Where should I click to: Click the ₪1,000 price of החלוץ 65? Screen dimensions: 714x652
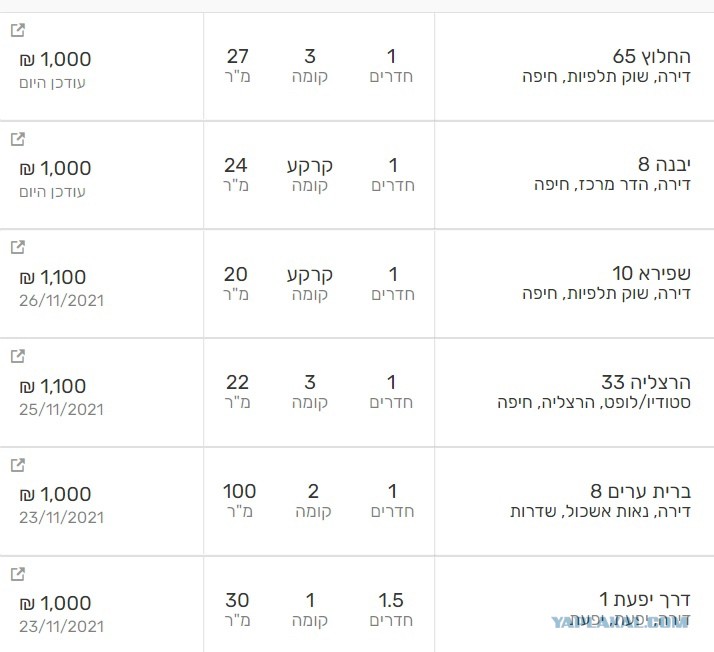(55, 59)
